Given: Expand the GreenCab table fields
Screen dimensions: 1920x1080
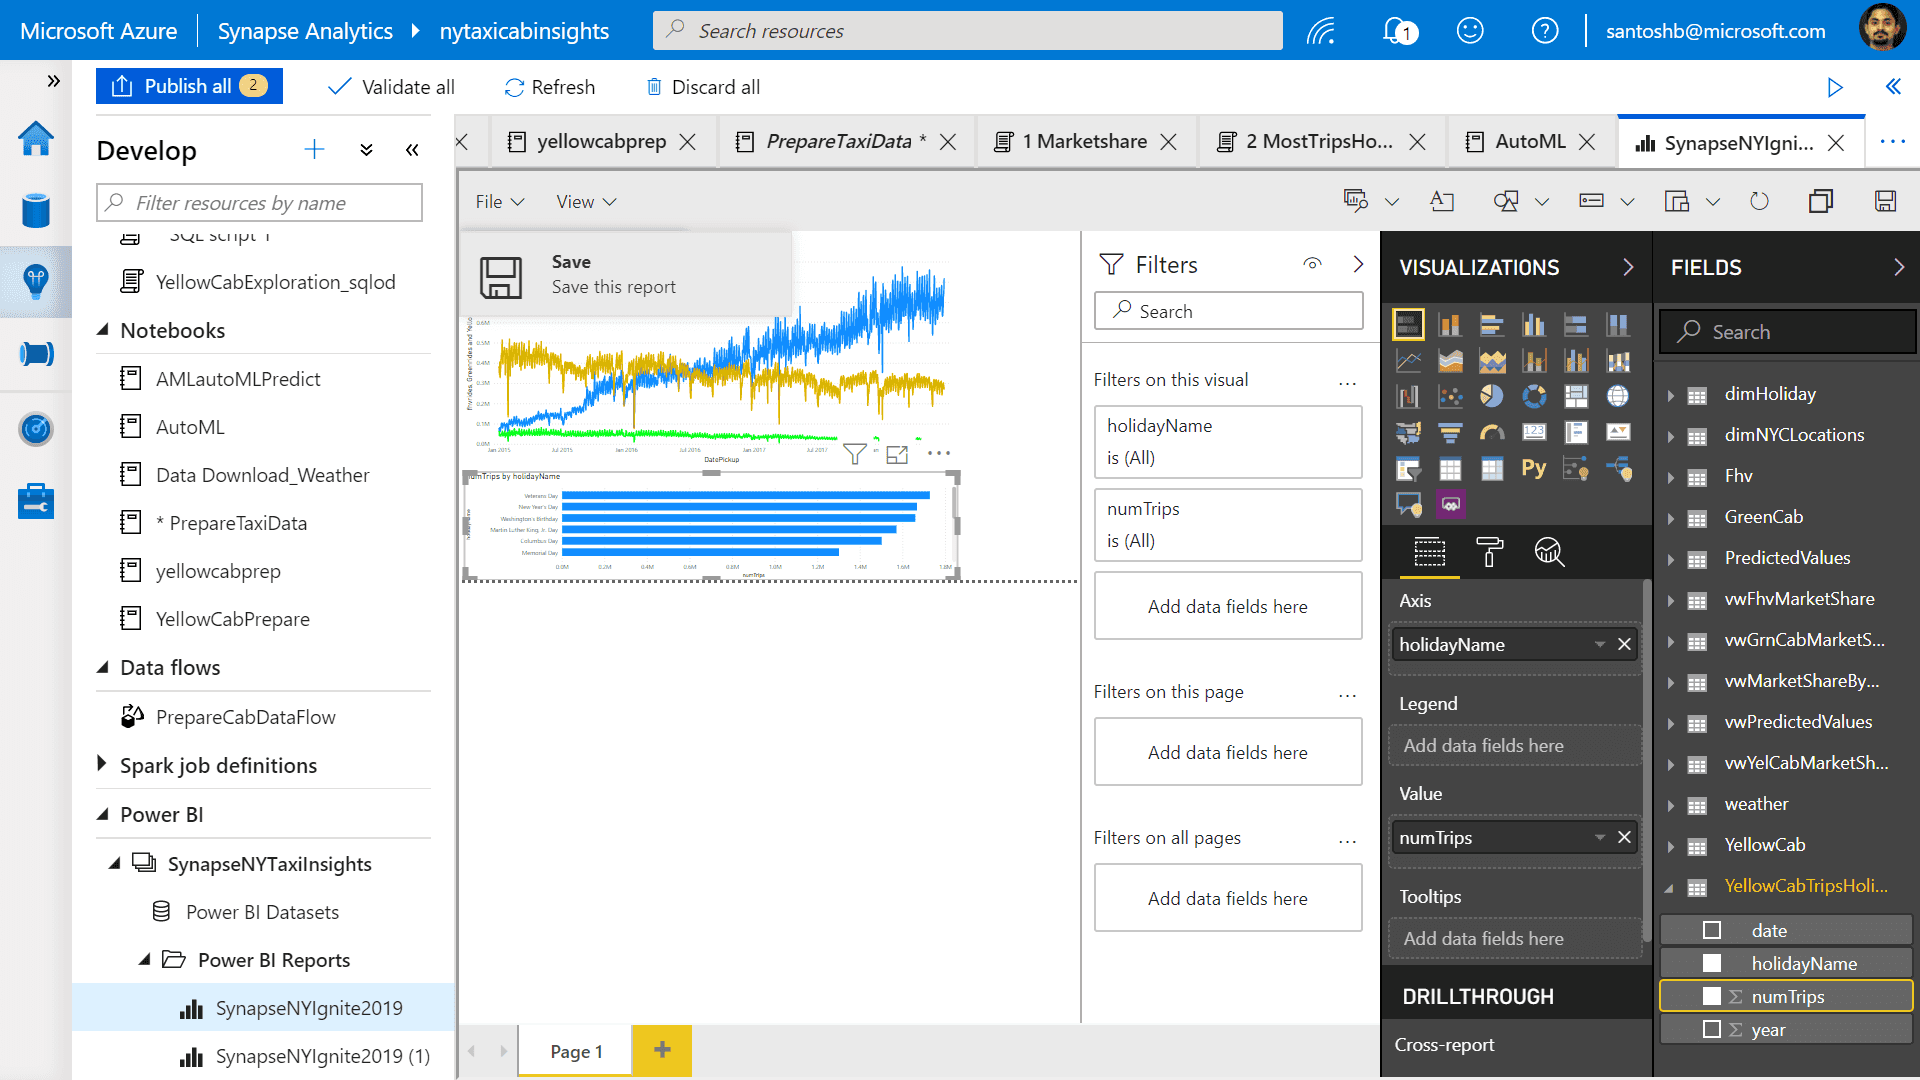Looking at the screenshot, I should click(1670, 518).
